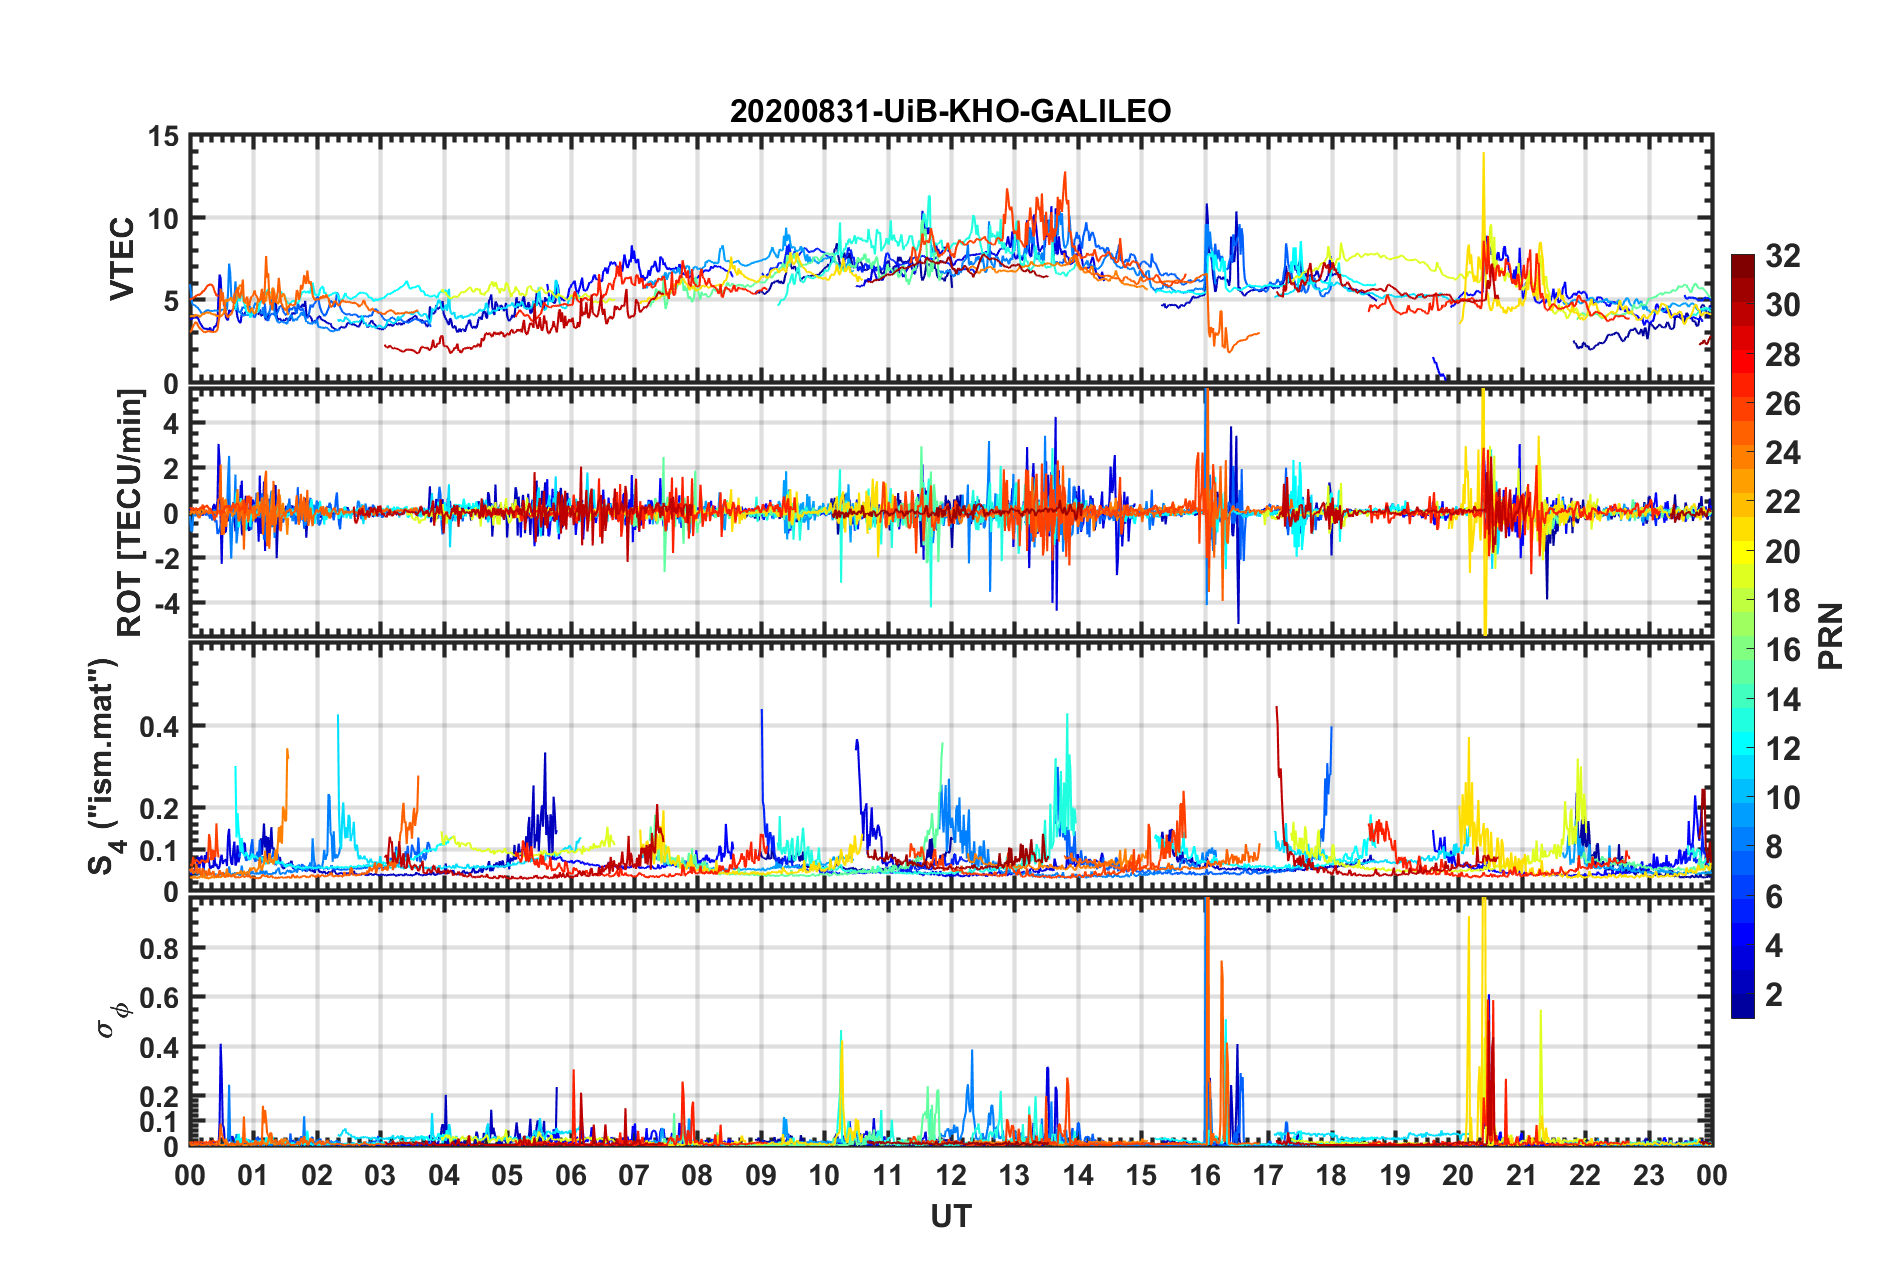Image resolution: width=1902 pixels, height=1272 pixels.
Task: Click colorbar tick label 6
Action: [x=1774, y=897]
